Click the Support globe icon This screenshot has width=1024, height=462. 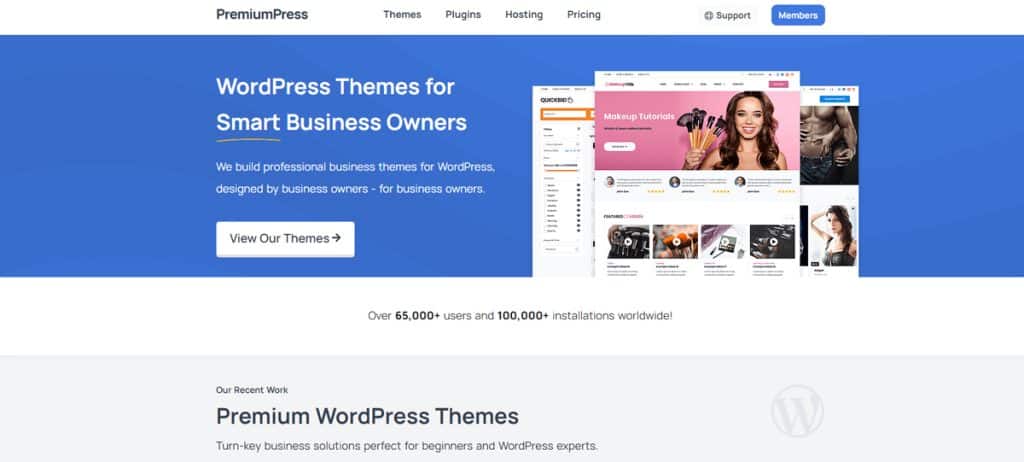(709, 16)
